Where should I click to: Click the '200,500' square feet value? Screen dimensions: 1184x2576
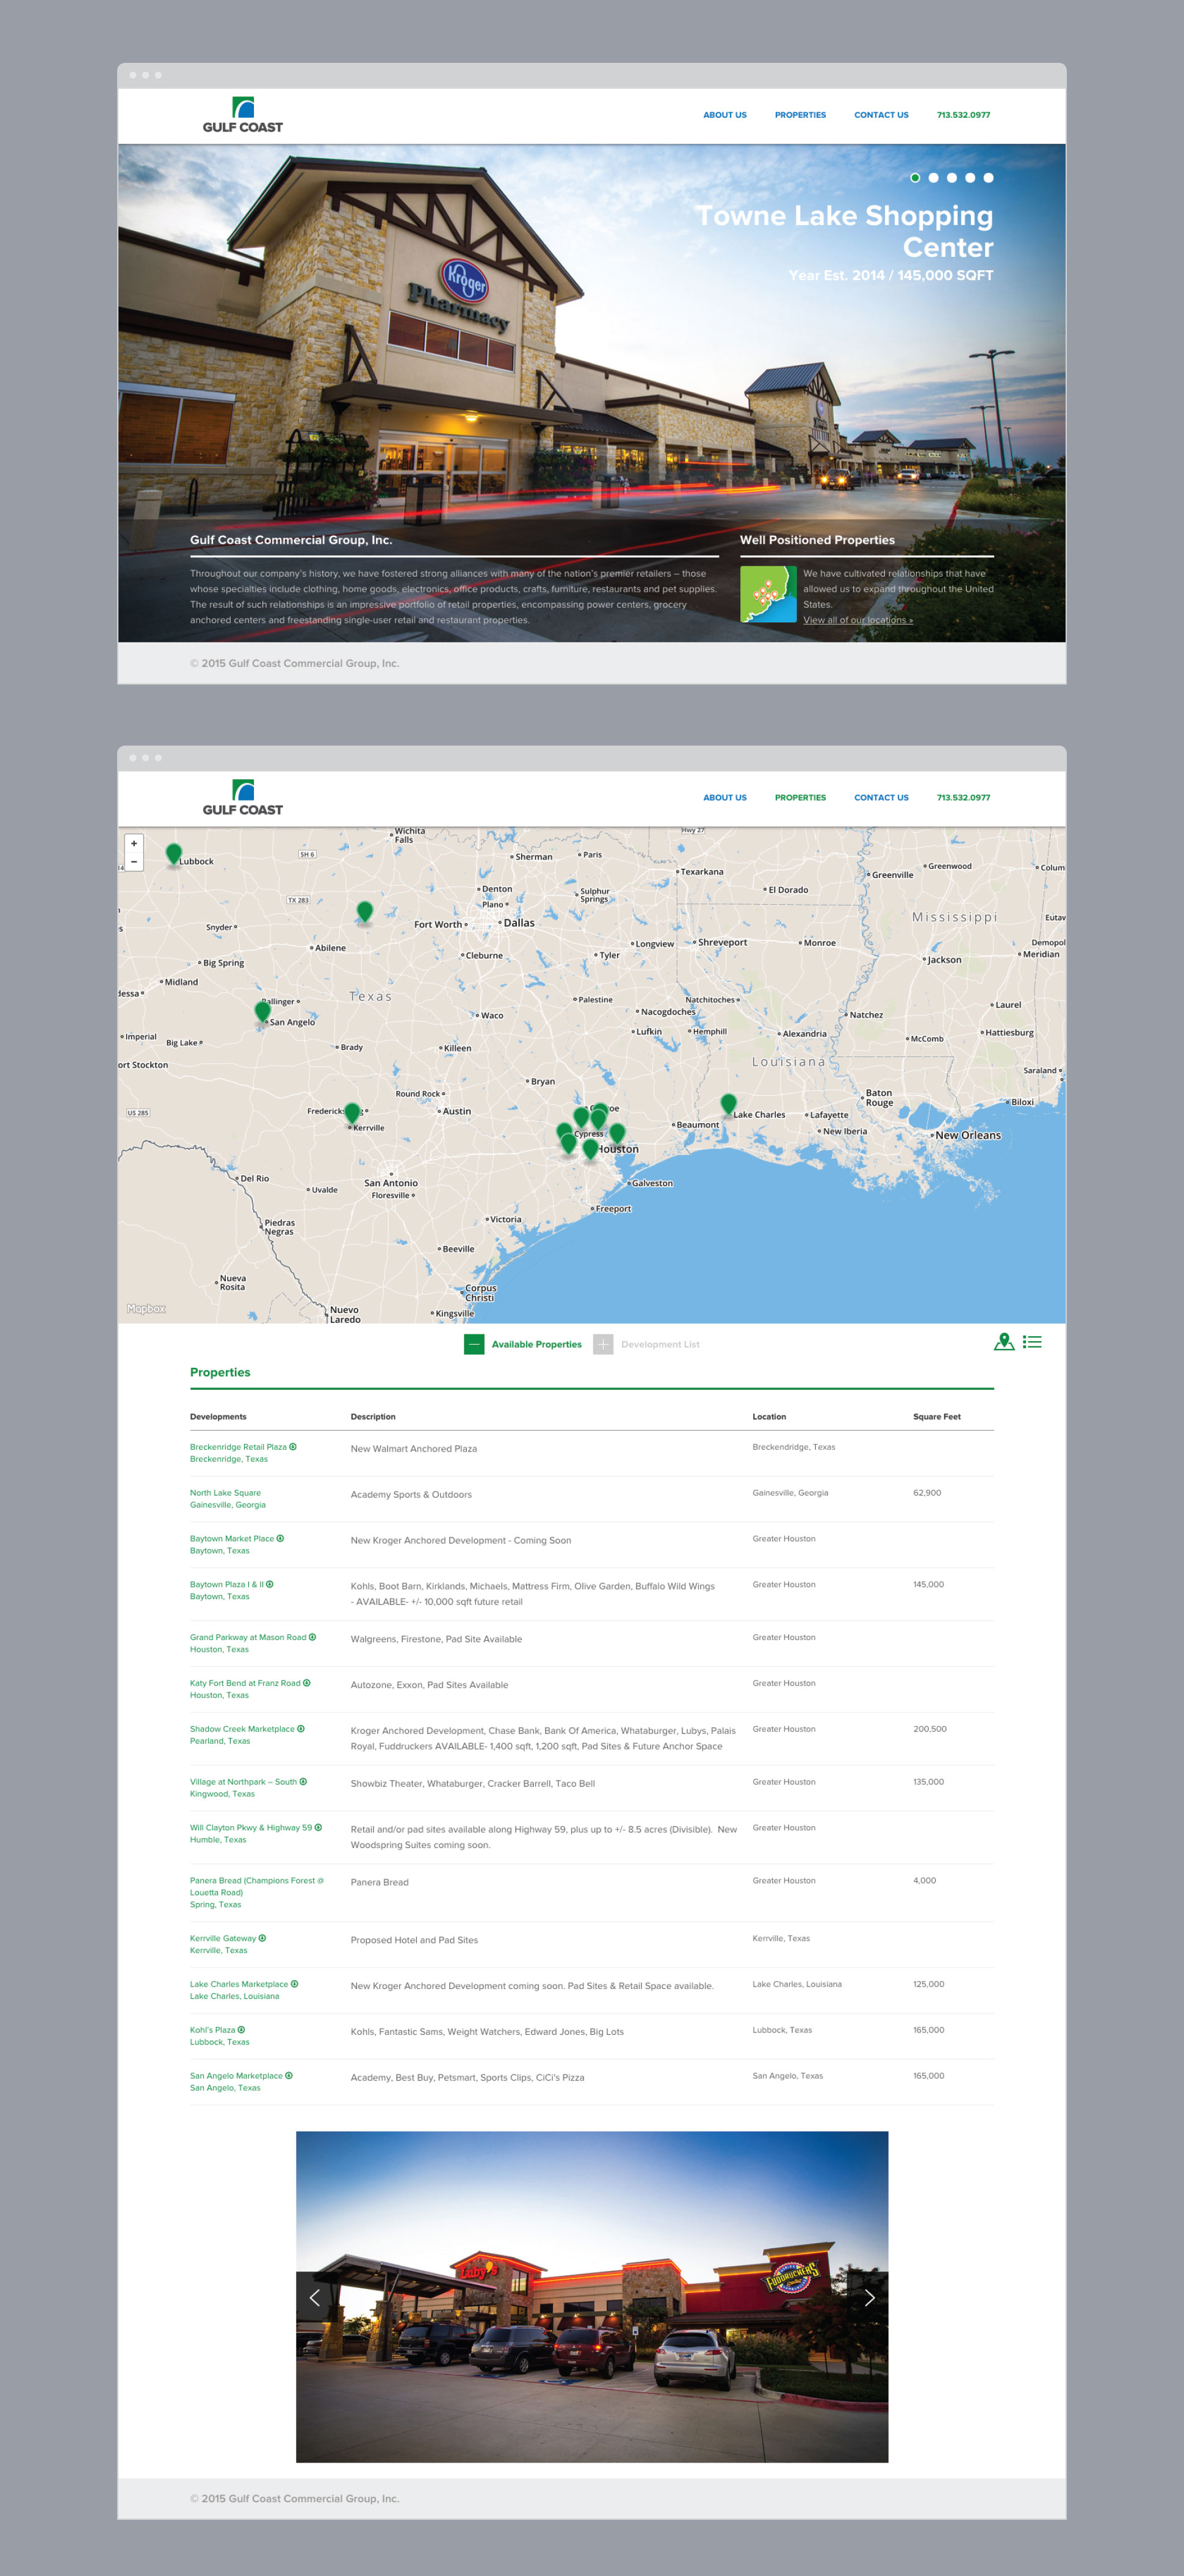930,1729
